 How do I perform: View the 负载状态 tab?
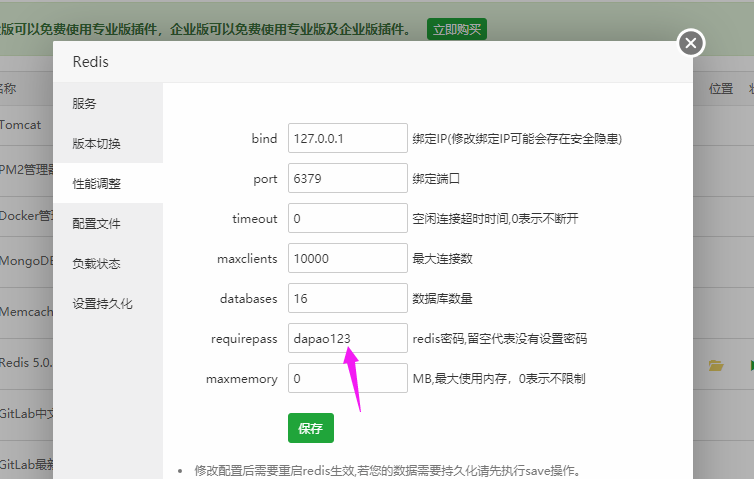coord(108,264)
